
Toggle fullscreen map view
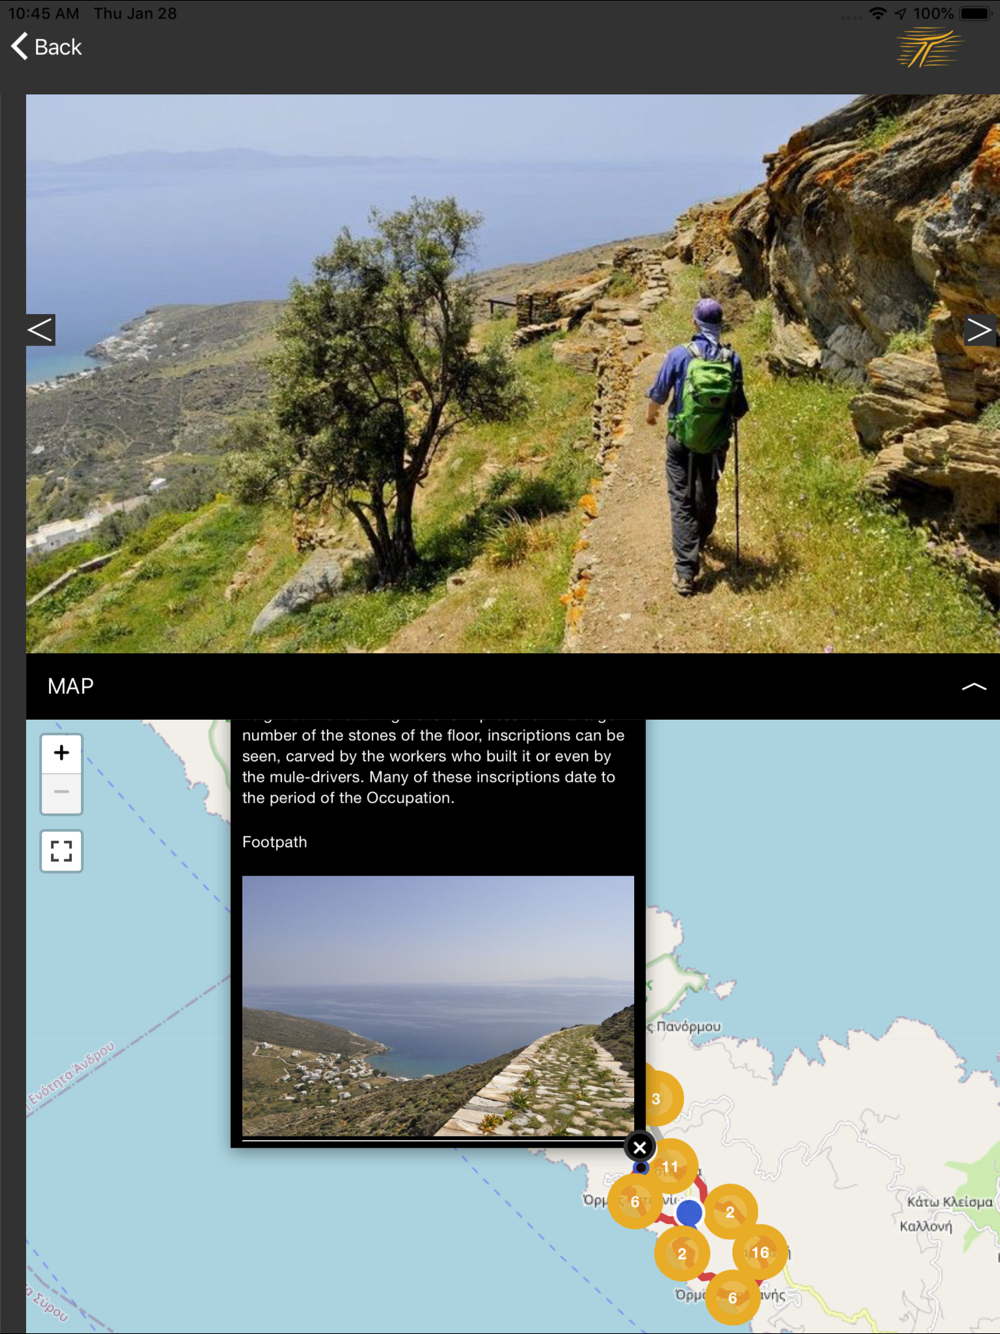[61, 851]
